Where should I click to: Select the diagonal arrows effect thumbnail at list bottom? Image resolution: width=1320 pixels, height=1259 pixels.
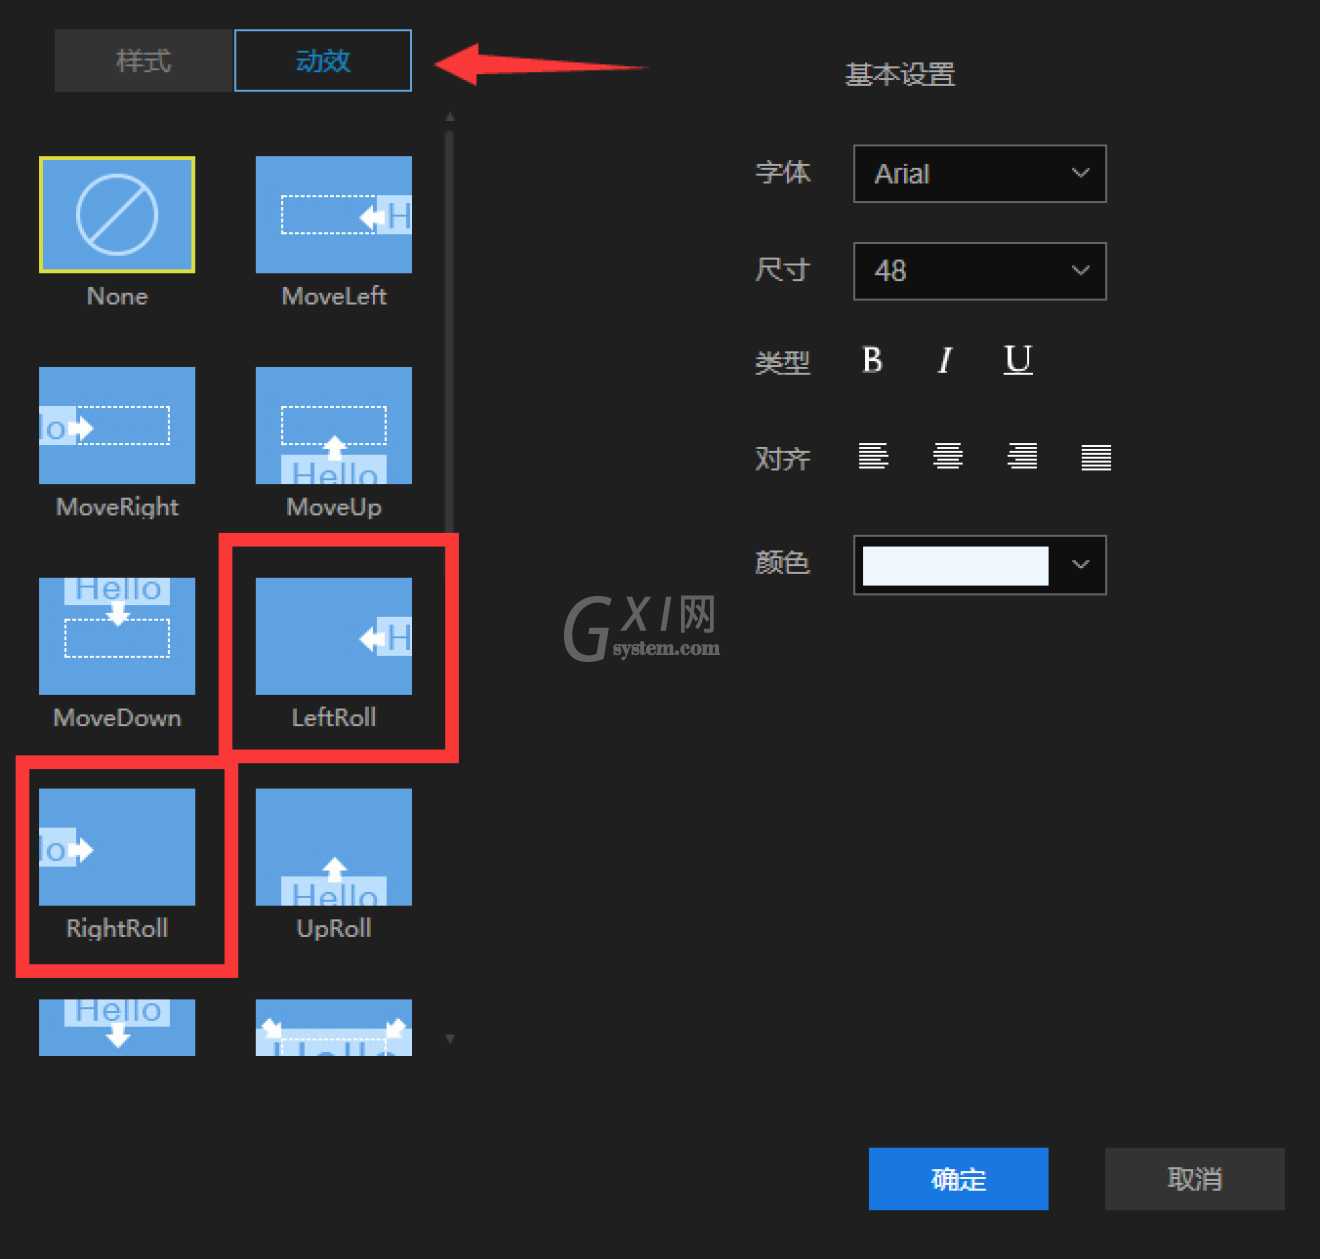[333, 1027]
